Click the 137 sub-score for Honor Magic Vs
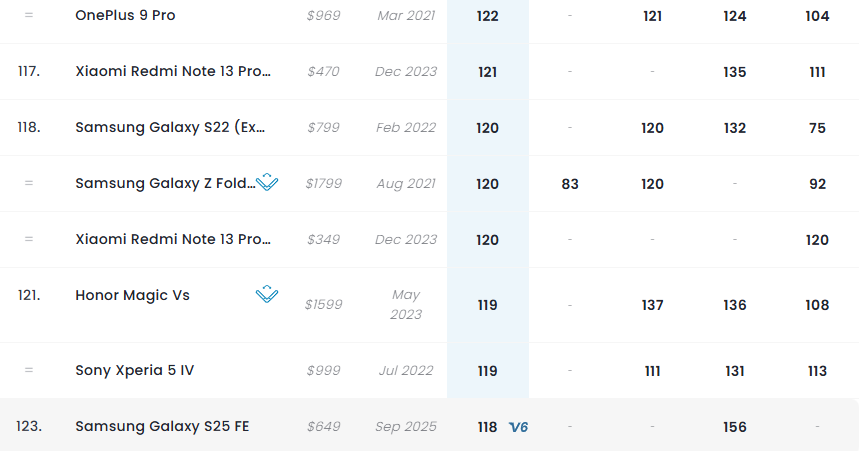Viewport: 868px width, 451px height. pyautogui.click(x=653, y=305)
